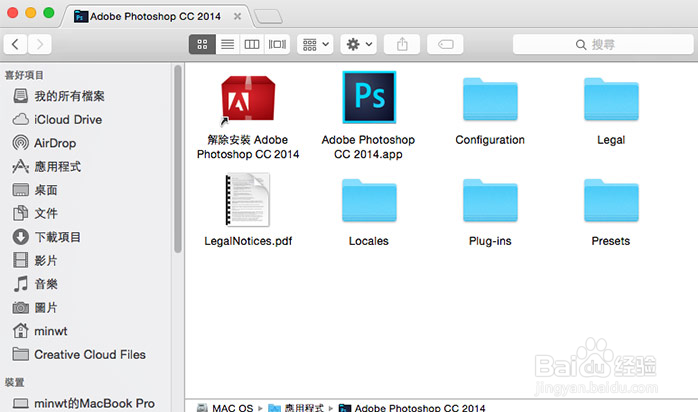Screen dimensions: 698x412
Task: Select the Adobe Photoshop CC 2014.app icon
Action: coord(369,97)
